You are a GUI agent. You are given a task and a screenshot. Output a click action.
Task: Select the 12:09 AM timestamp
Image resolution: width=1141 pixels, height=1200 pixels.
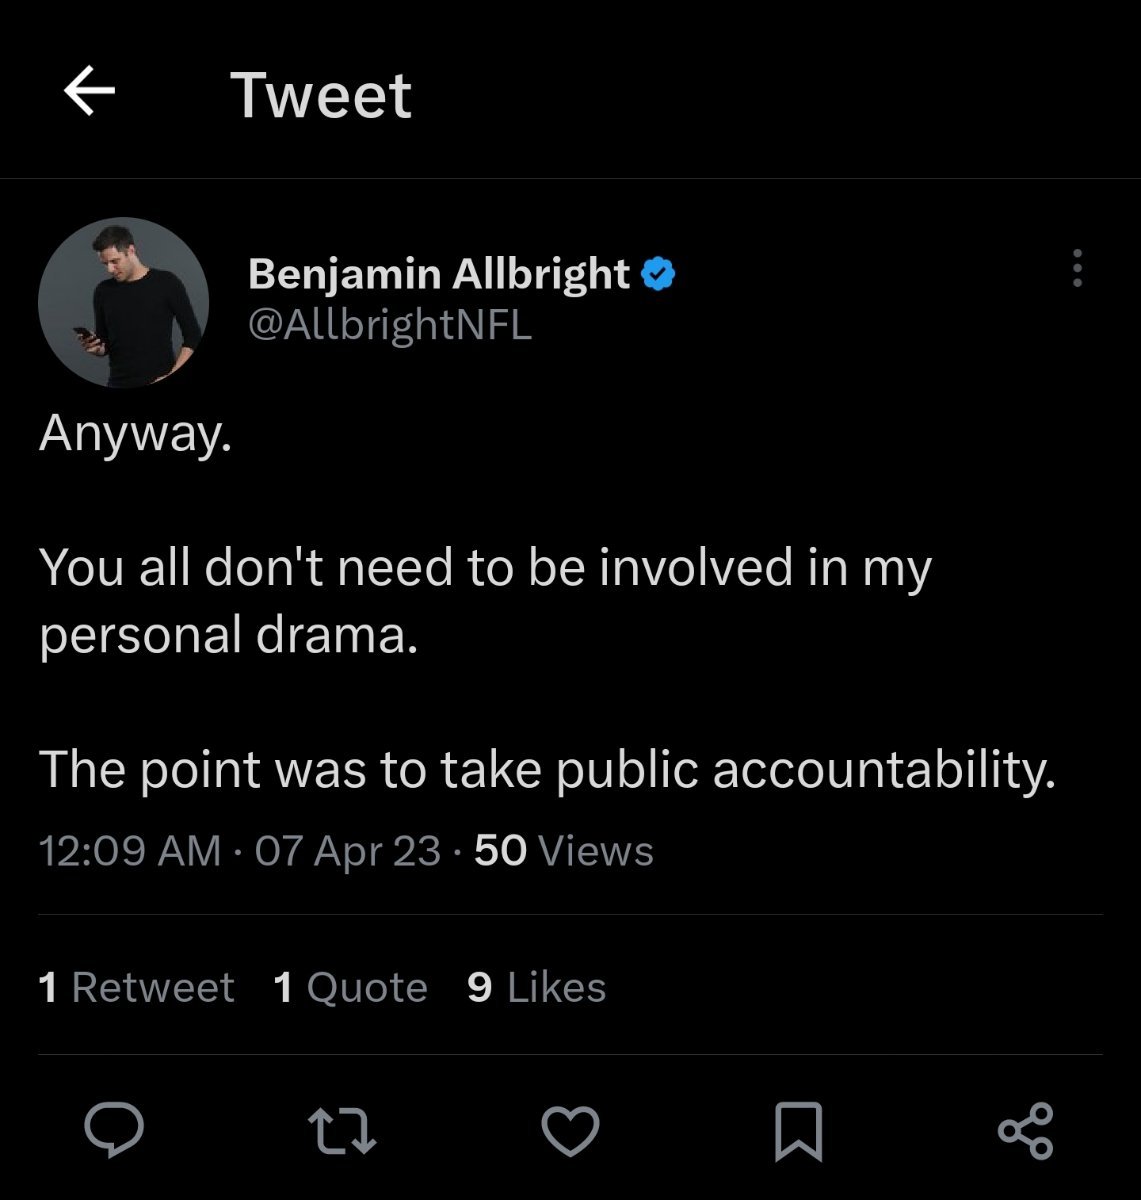pyautogui.click(x=130, y=850)
